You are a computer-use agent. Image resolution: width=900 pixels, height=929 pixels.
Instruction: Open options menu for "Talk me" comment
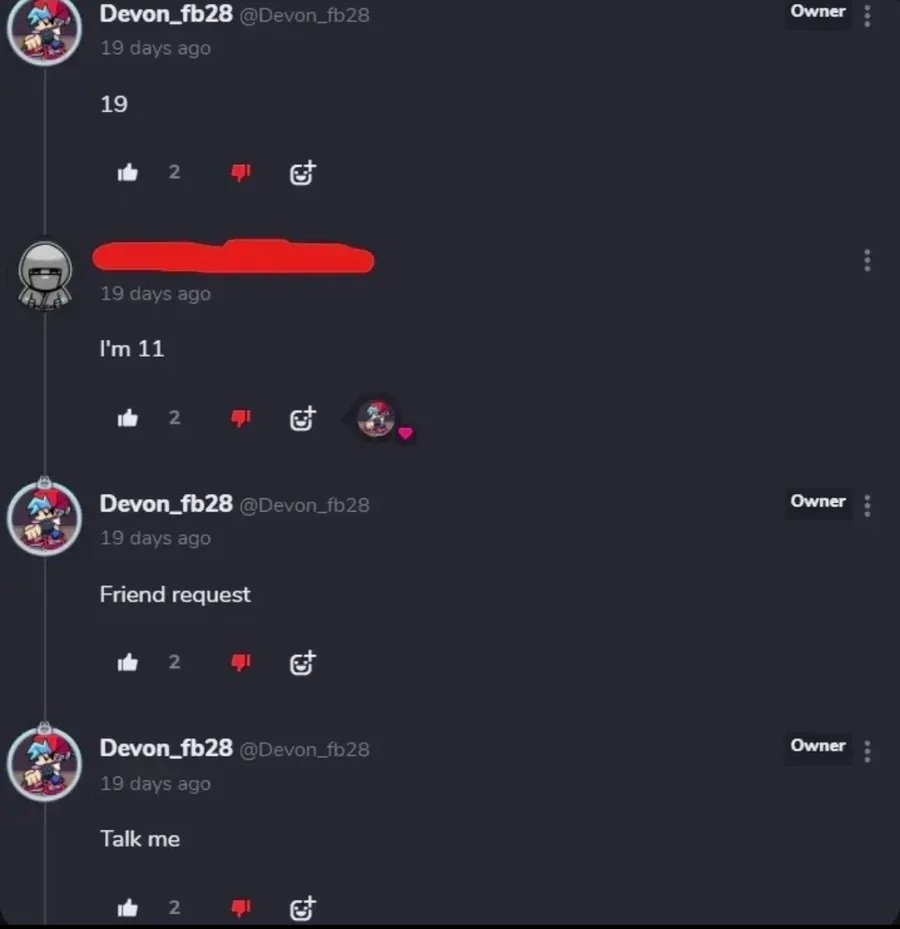(867, 751)
